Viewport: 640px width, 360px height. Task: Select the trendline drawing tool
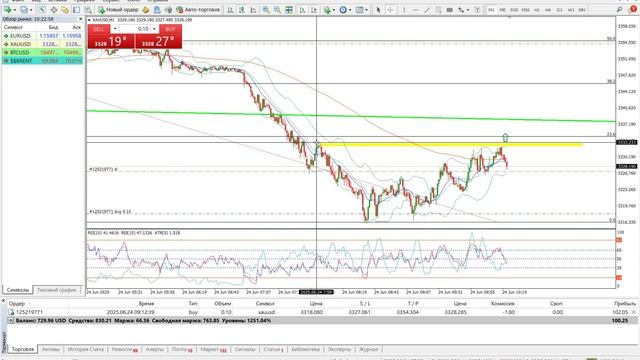pyautogui.click(x=427, y=9)
